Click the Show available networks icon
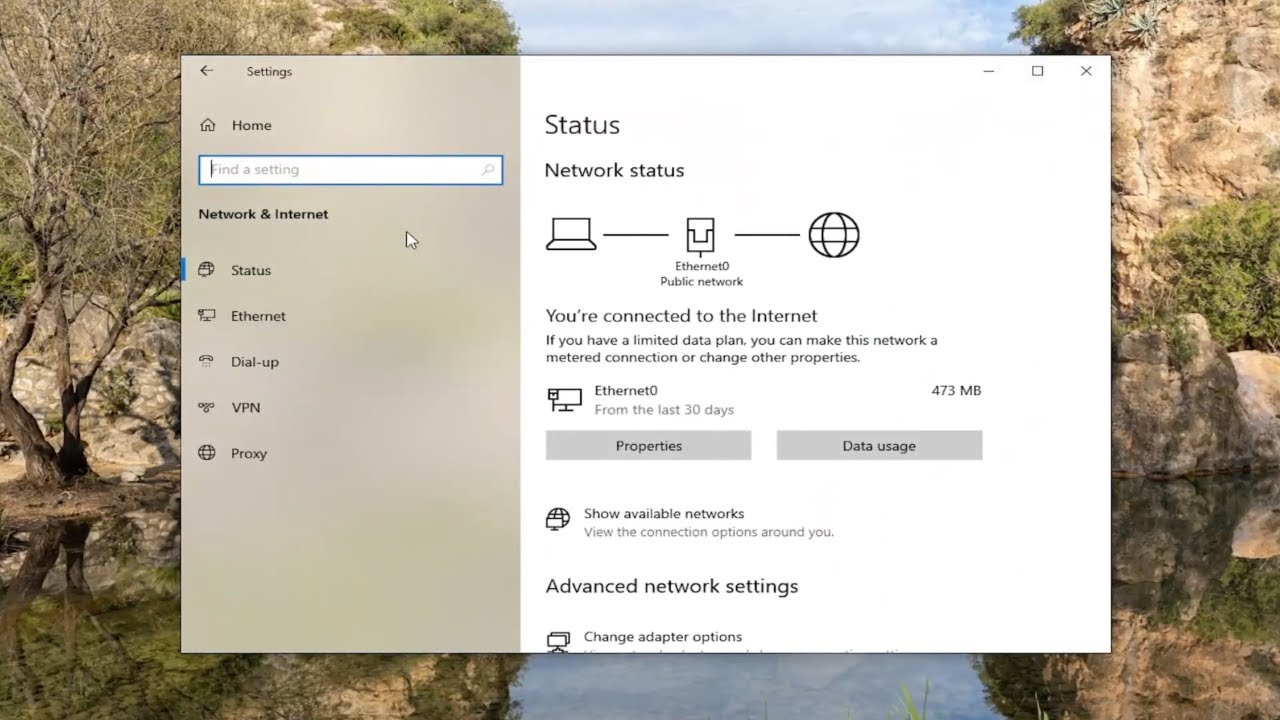 pos(558,519)
